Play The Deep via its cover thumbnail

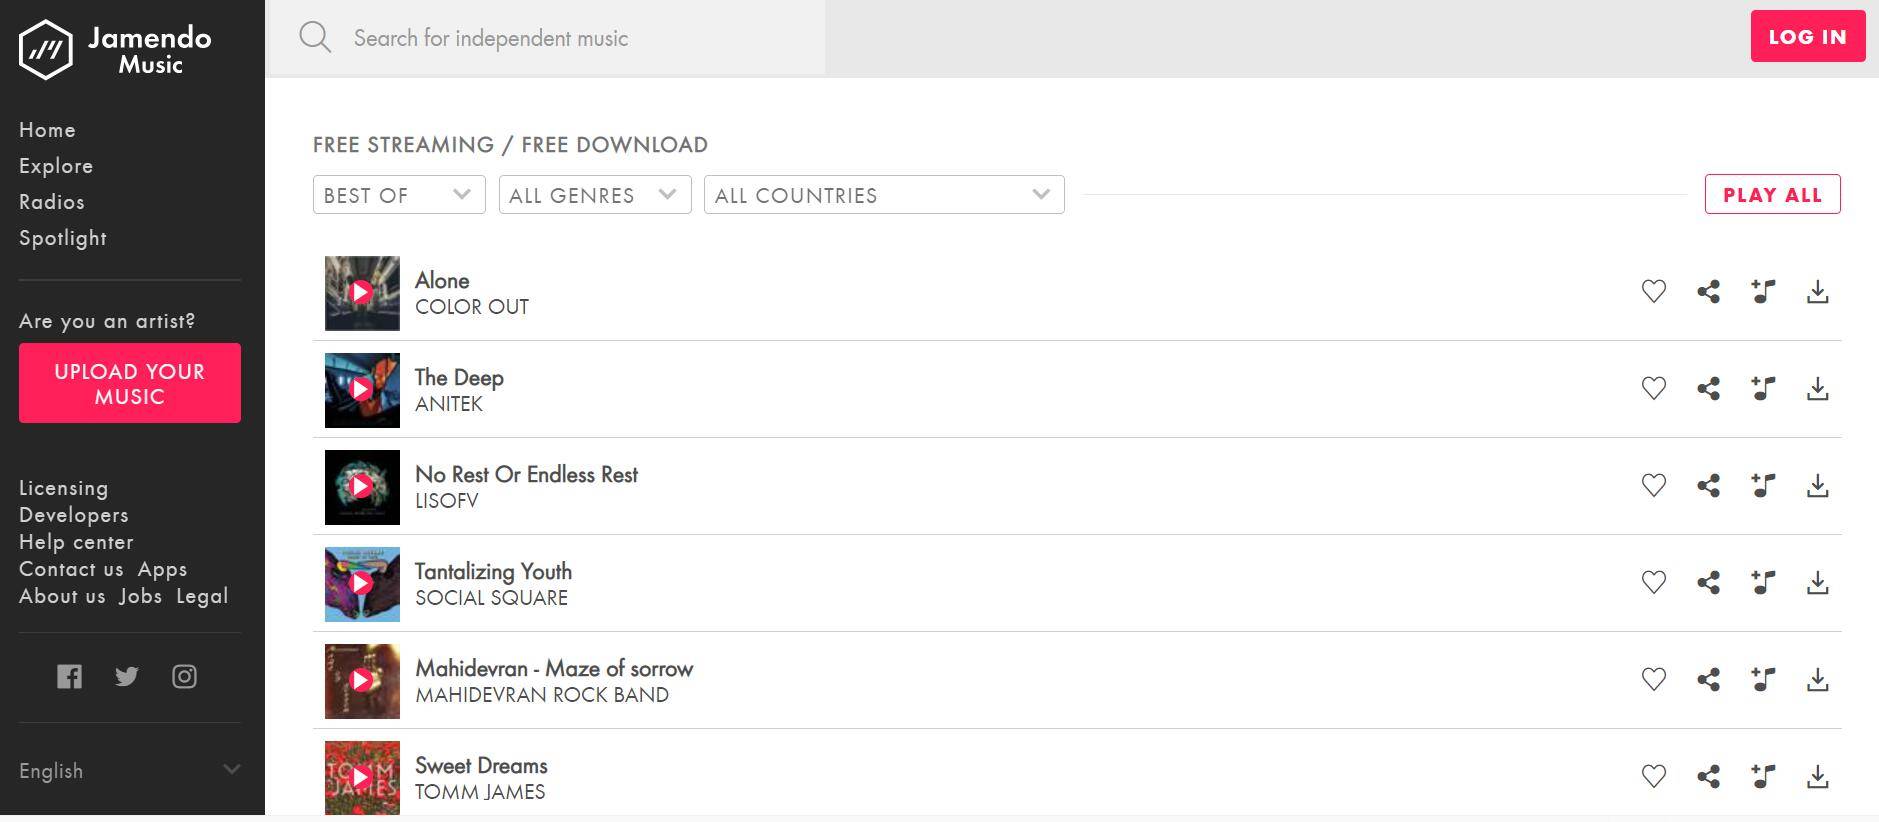click(362, 390)
